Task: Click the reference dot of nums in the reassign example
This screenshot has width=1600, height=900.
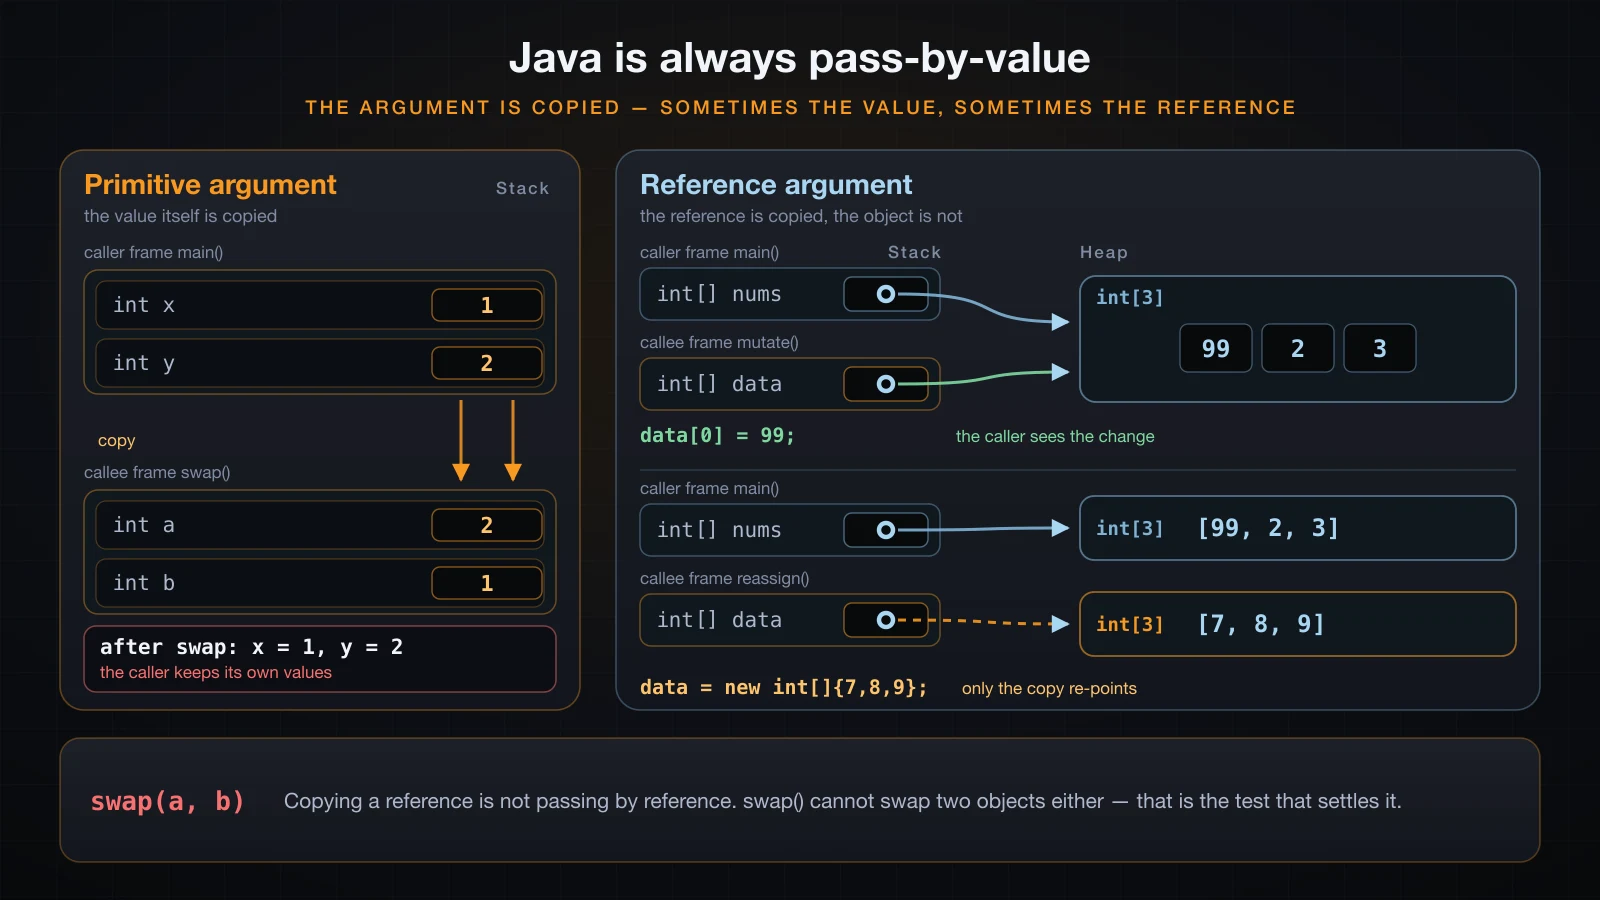Action: pos(886,530)
